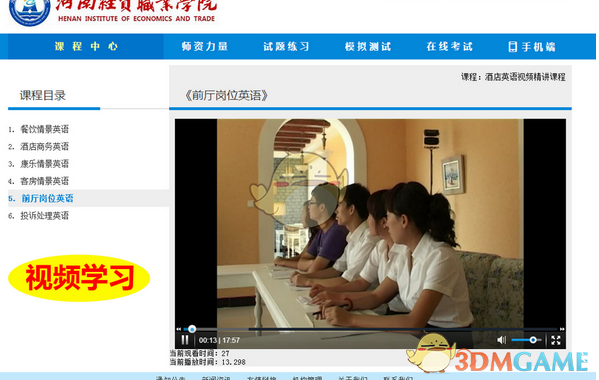Click the 当前播放时间: 13.298 text
Screen dimensions: 599x380
(x=208, y=362)
